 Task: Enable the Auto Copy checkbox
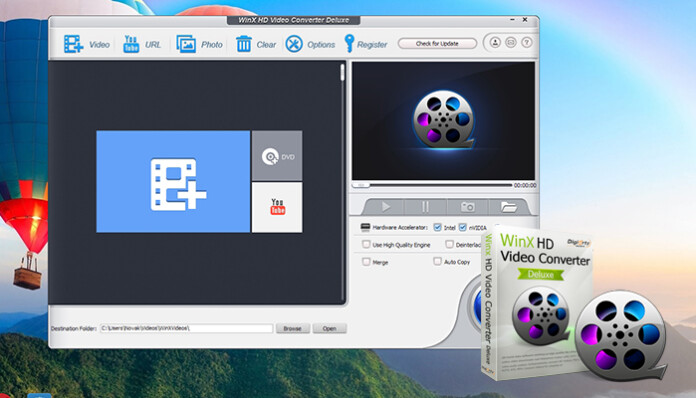pyautogui.click(x=438, y=261)
